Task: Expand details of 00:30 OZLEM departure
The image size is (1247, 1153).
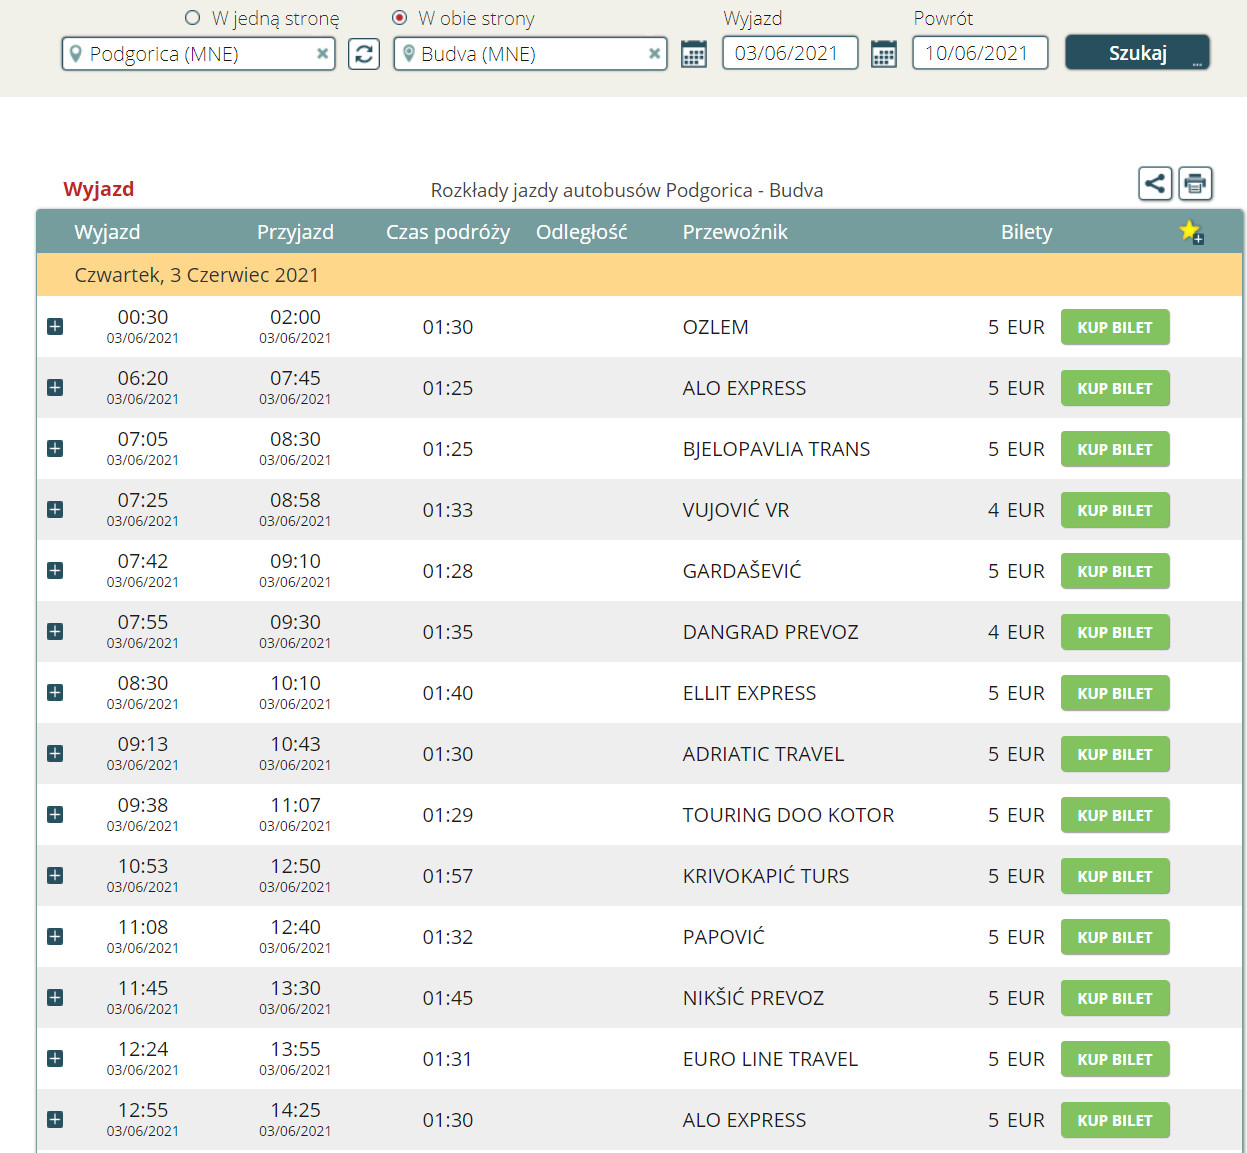Action: (x=55, y=327)
